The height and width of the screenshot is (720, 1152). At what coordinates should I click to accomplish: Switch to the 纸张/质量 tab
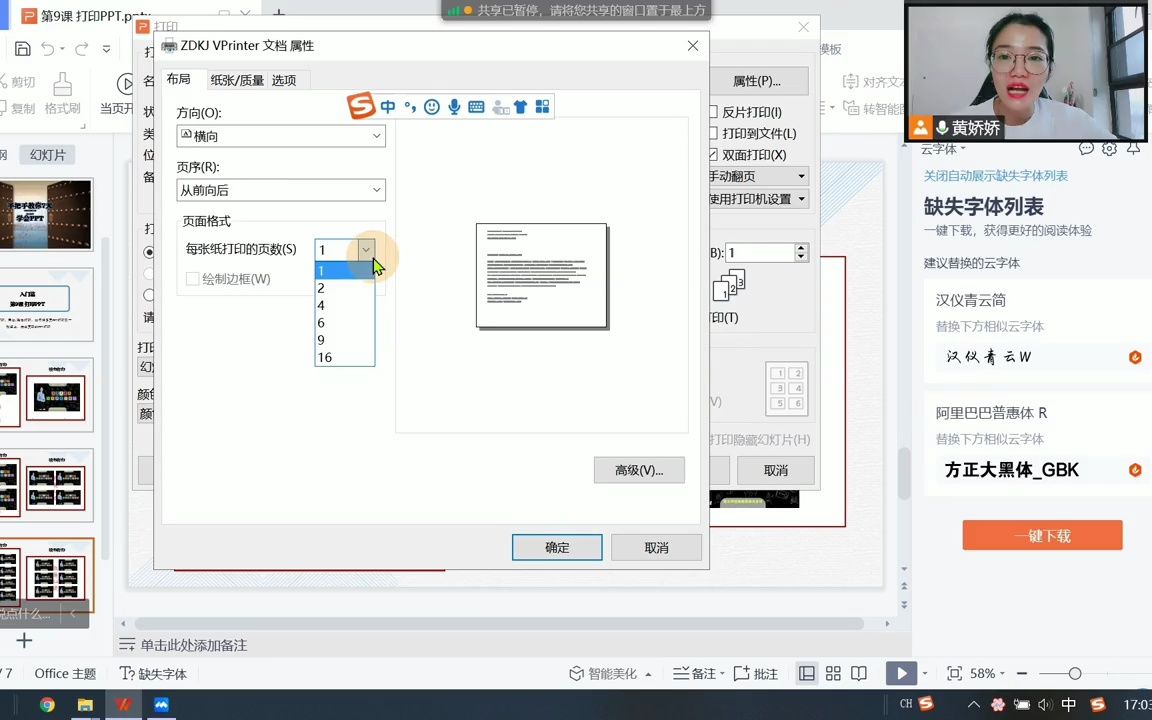(x=237, y=80)
